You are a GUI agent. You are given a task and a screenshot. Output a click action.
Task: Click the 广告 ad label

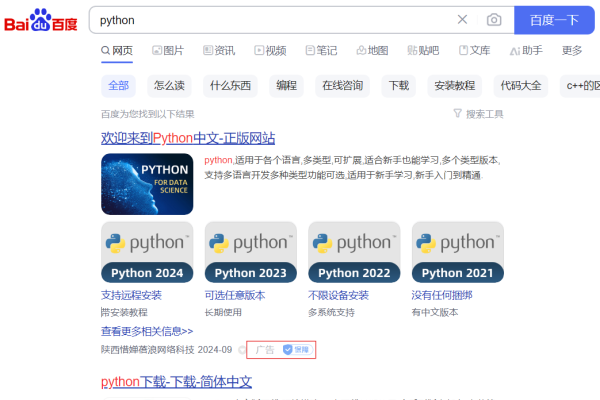(265, 350)
